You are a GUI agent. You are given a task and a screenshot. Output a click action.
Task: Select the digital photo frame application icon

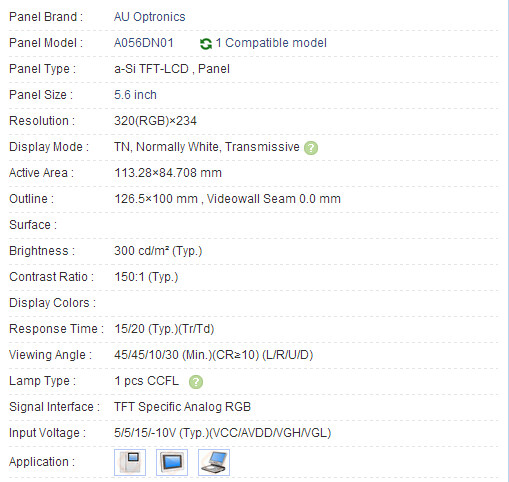pyautogui.click(x=172, y=462)
